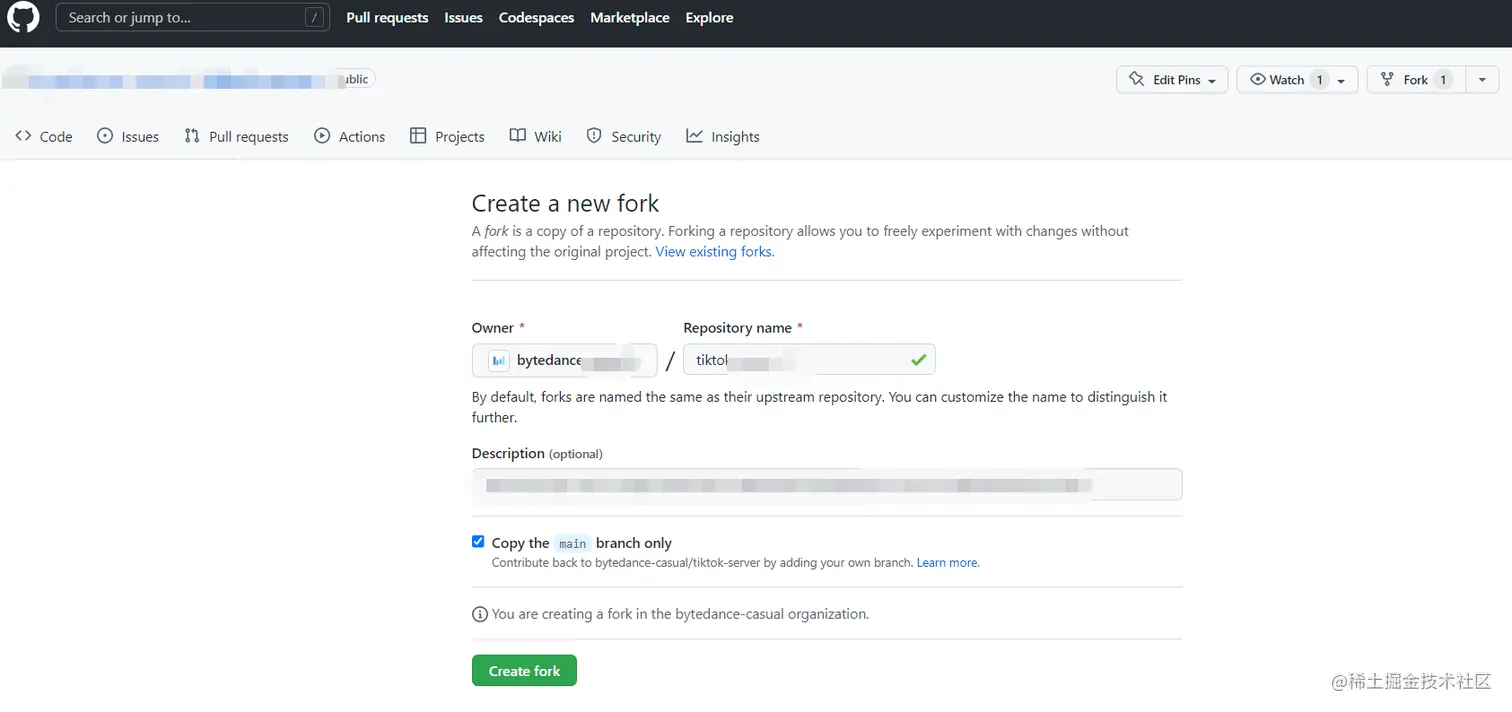Open the Security tab
Viewport: 1512px width, 712px height.
[x=624, y=137]
